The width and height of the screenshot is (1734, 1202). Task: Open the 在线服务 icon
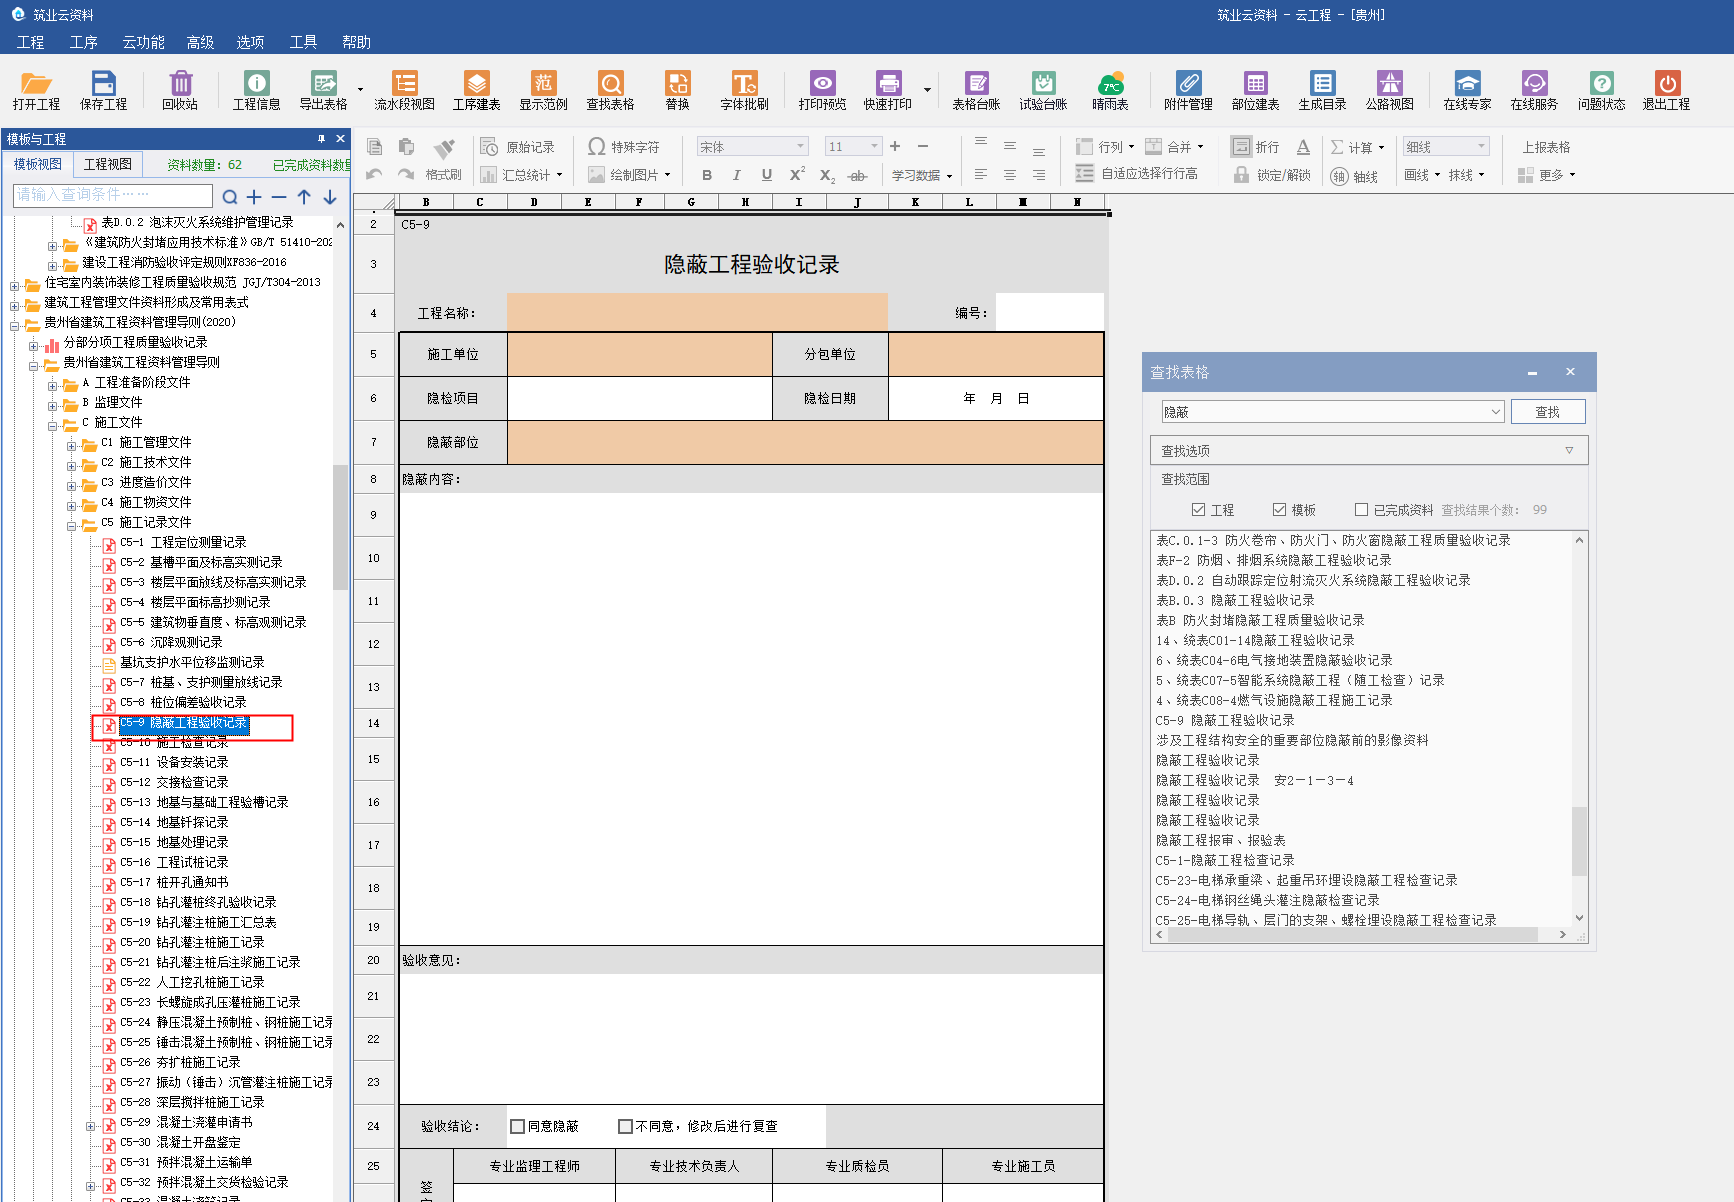[1534, 90]
